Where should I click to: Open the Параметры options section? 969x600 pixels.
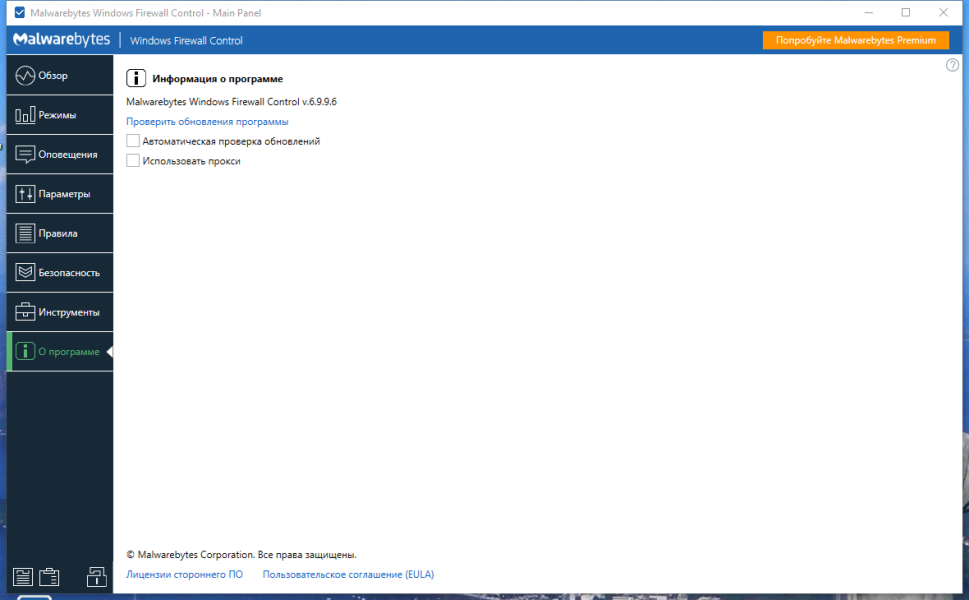click(60, 194)
